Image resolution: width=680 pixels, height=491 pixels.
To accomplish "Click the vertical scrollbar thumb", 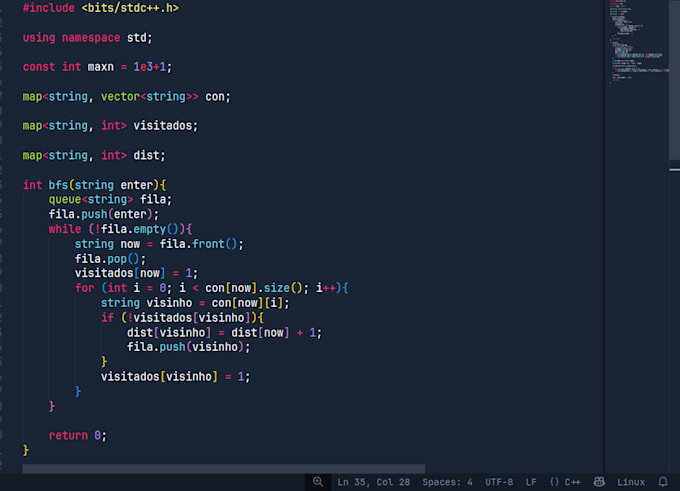I will (674, 80).
